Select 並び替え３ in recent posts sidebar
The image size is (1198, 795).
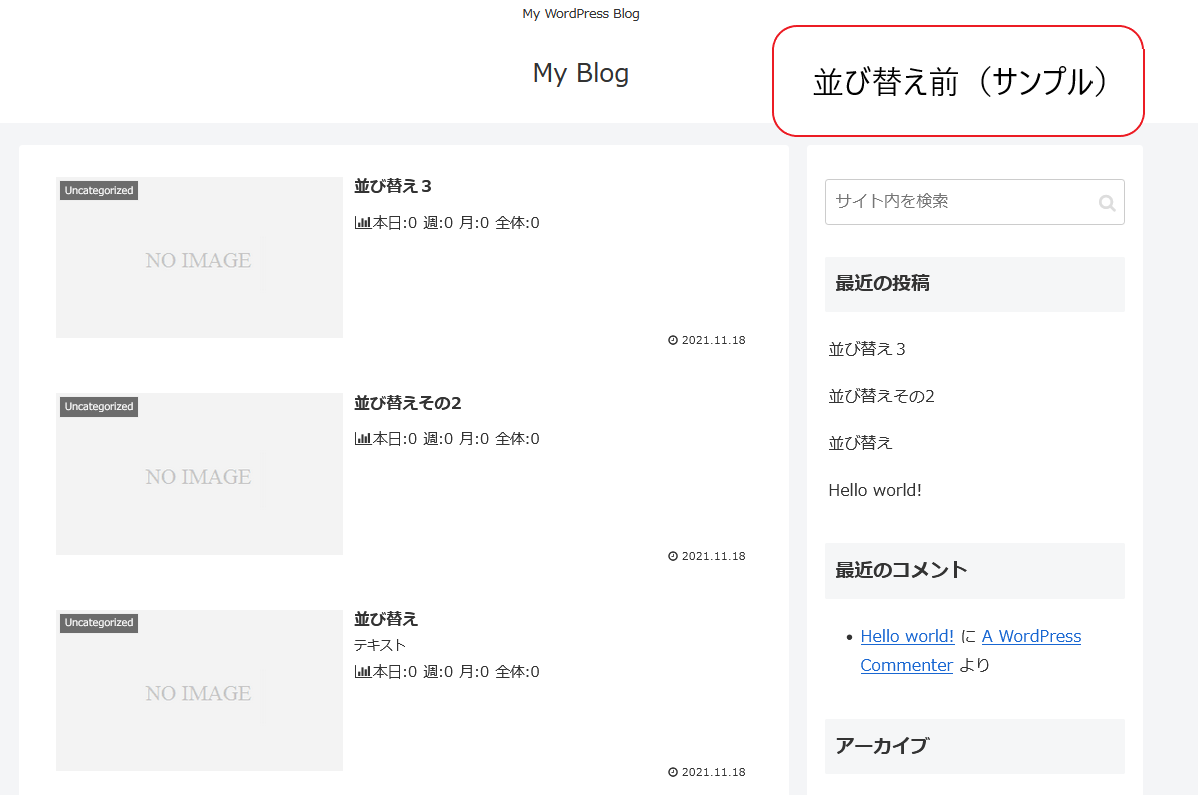pyautogui.click(x=867, y=349)
